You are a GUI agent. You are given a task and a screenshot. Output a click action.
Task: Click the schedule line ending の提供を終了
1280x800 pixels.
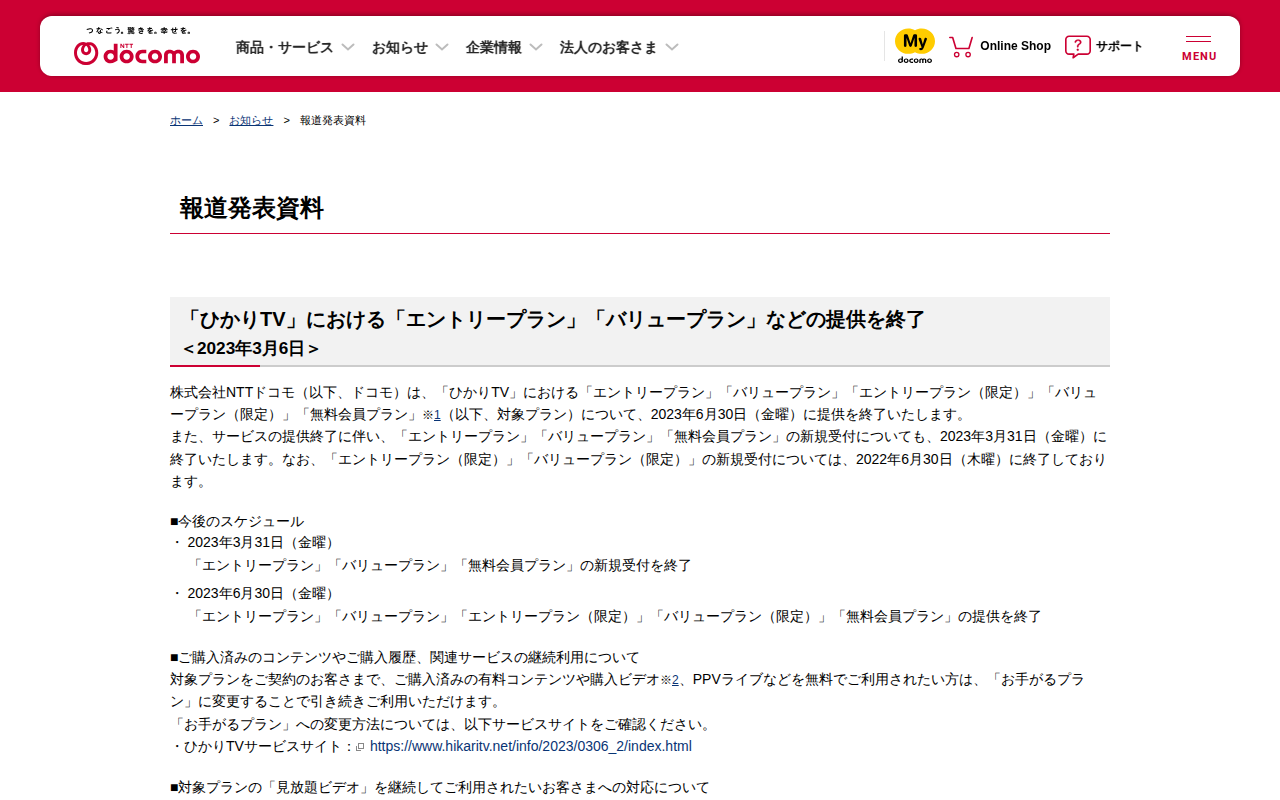(x=615, y=617)
